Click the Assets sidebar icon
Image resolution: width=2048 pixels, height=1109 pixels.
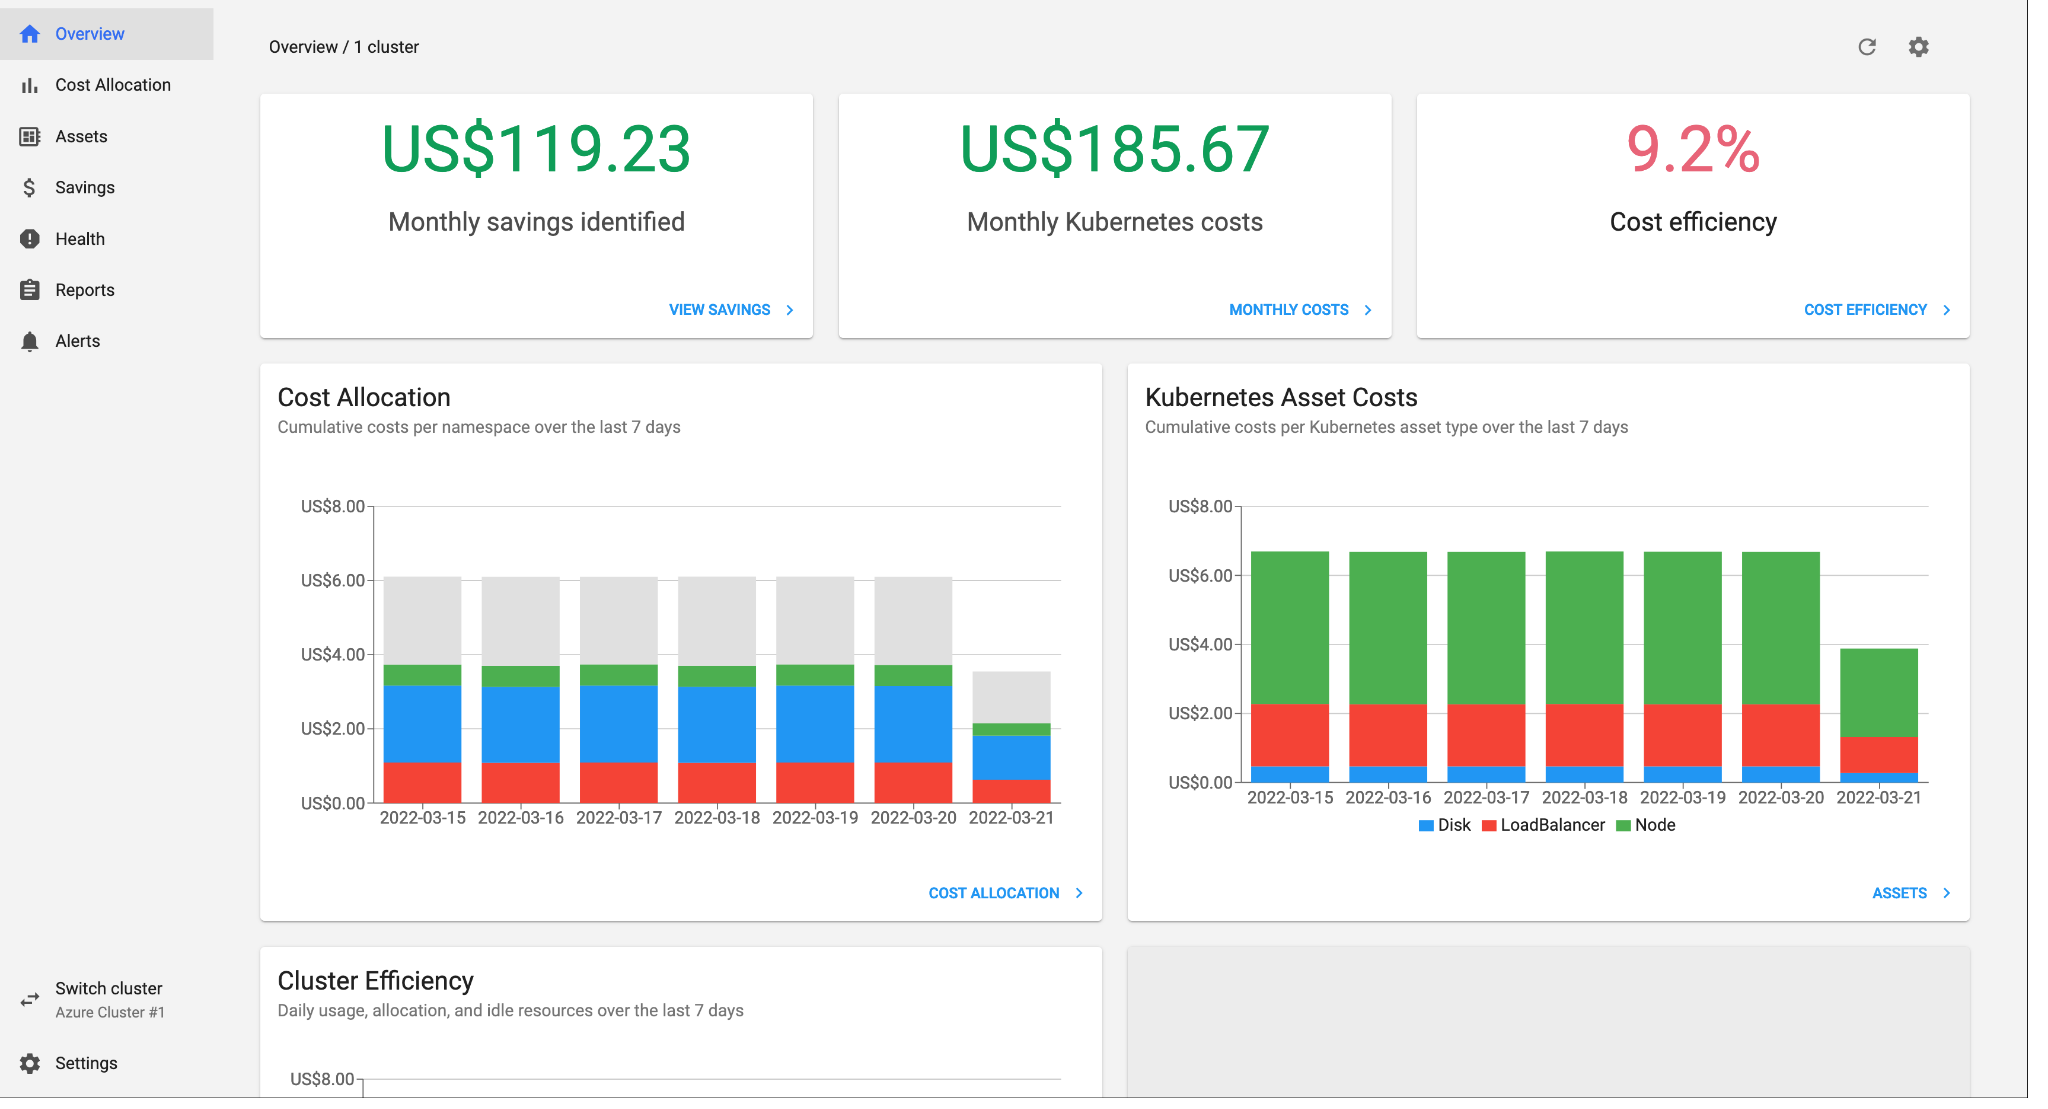pos(30,135)
